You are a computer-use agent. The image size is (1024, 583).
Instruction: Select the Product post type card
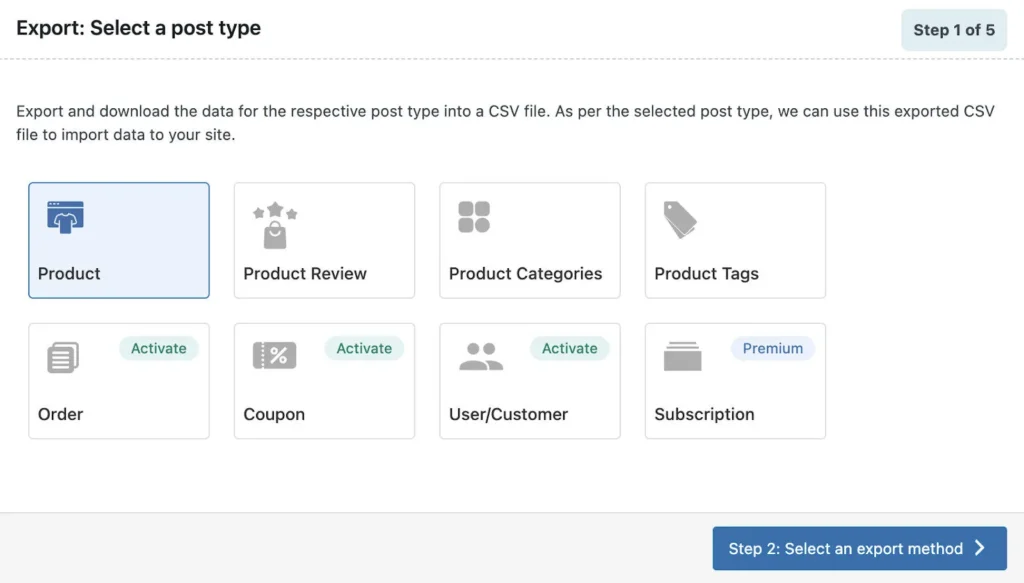pyautogui.click(x=118, y=240)
